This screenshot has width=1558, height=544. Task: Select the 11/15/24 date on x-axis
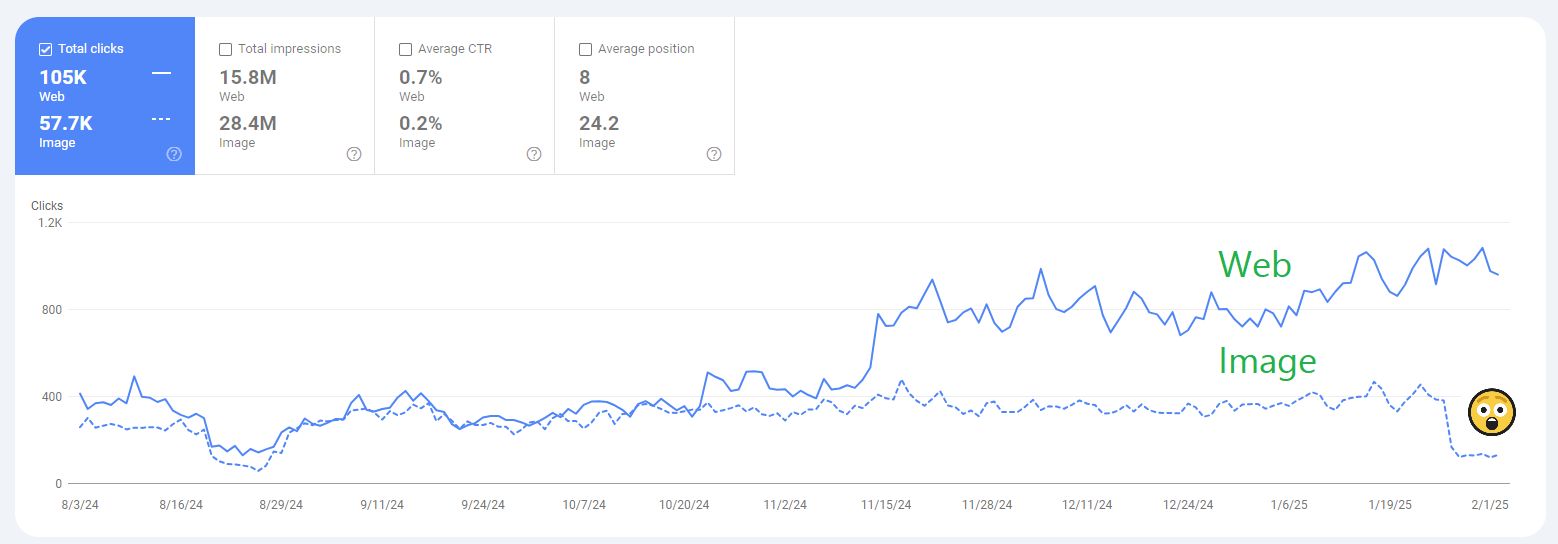click(x=886, y=505)
